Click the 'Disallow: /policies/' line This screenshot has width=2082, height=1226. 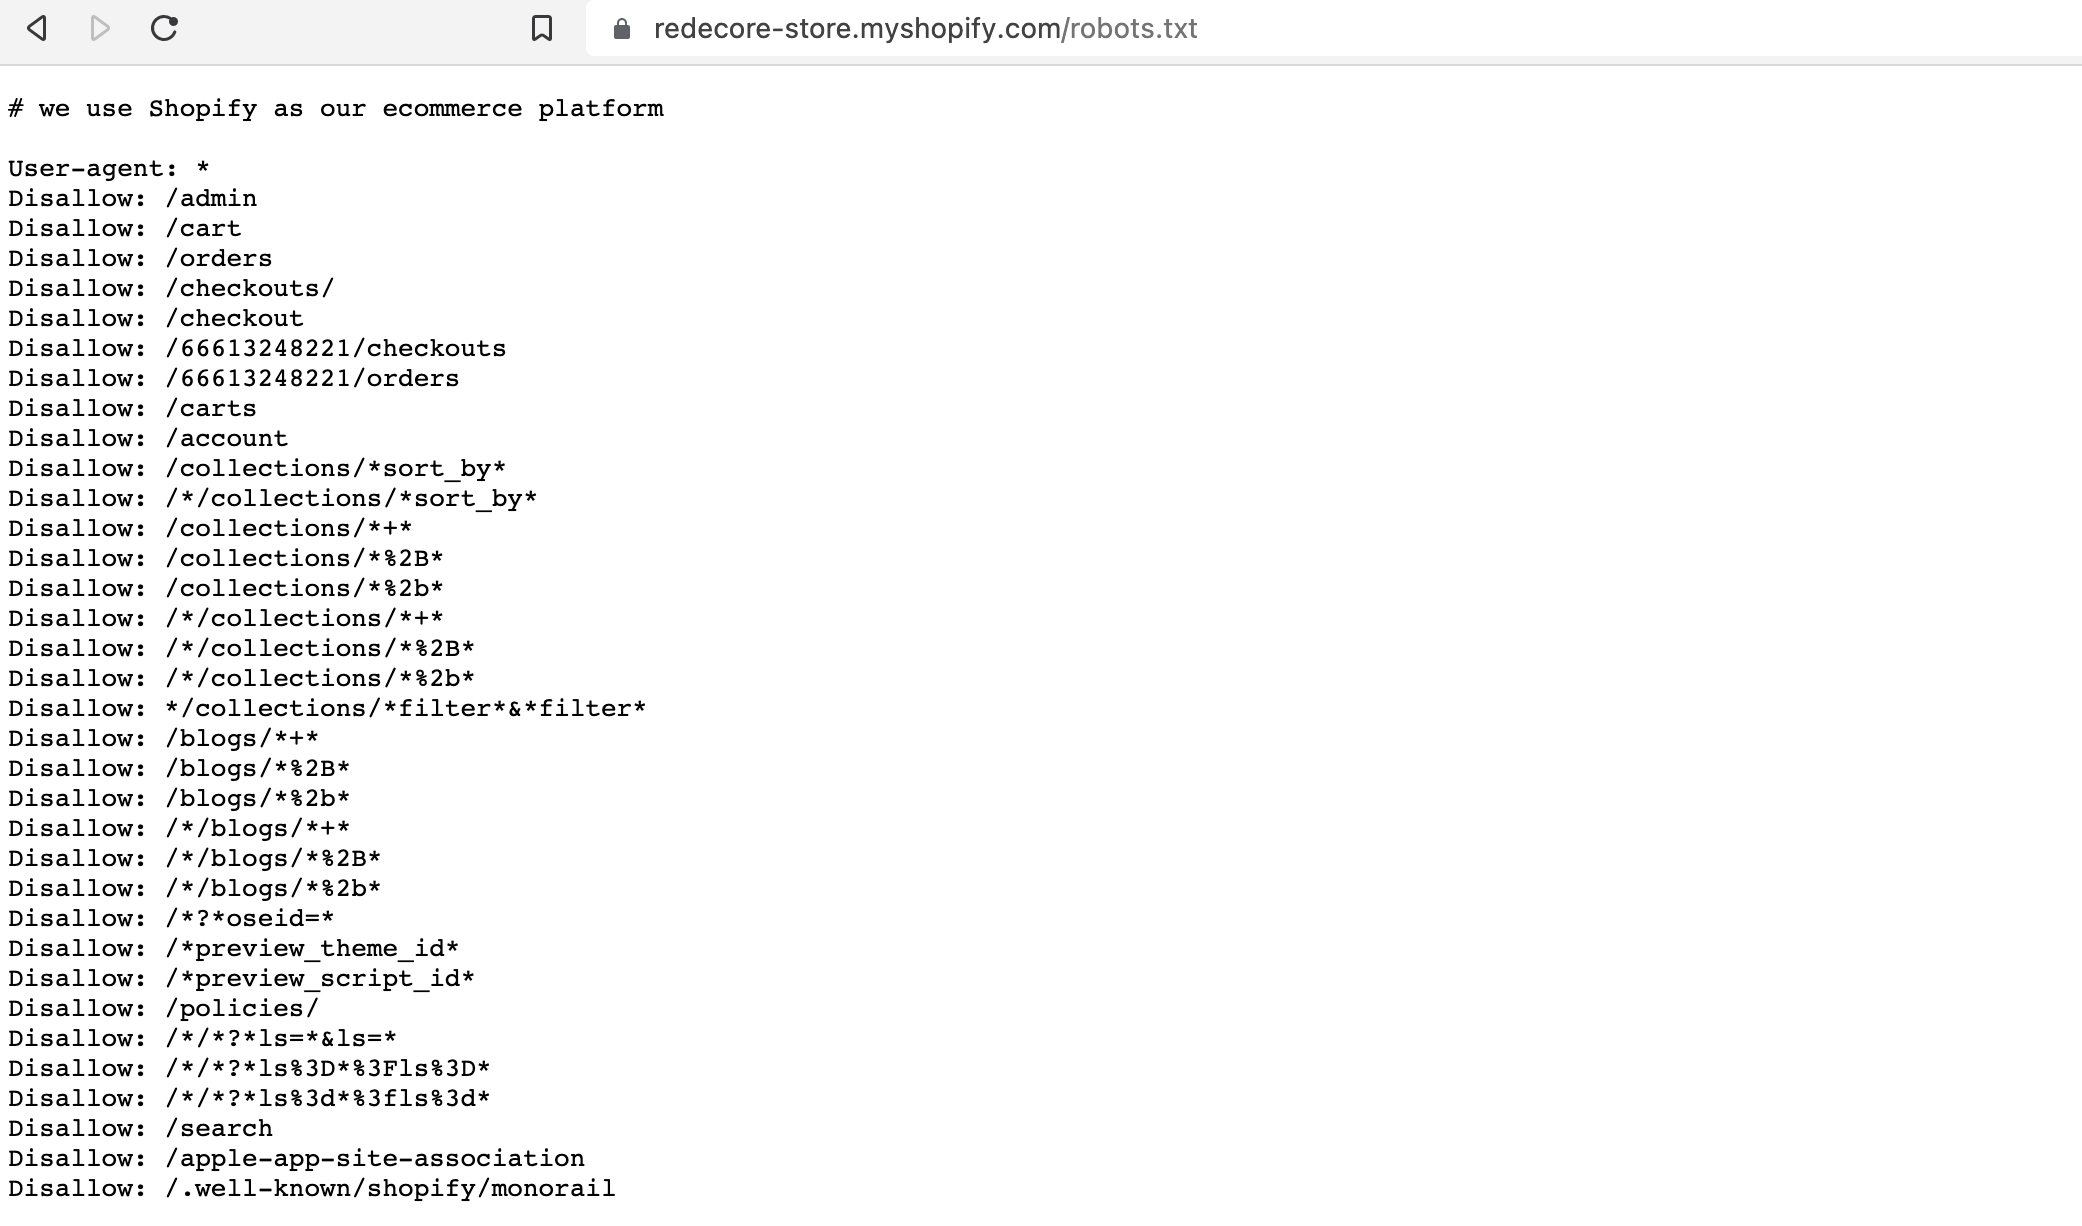pos(163,1008)
